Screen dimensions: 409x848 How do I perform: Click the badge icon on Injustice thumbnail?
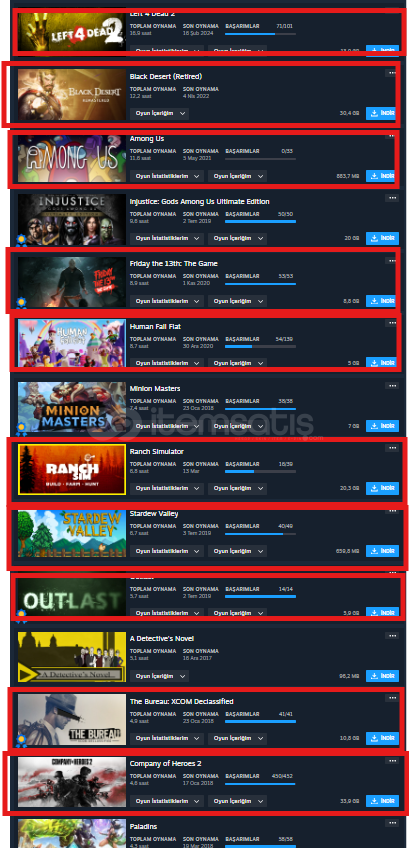coord(22,239)
